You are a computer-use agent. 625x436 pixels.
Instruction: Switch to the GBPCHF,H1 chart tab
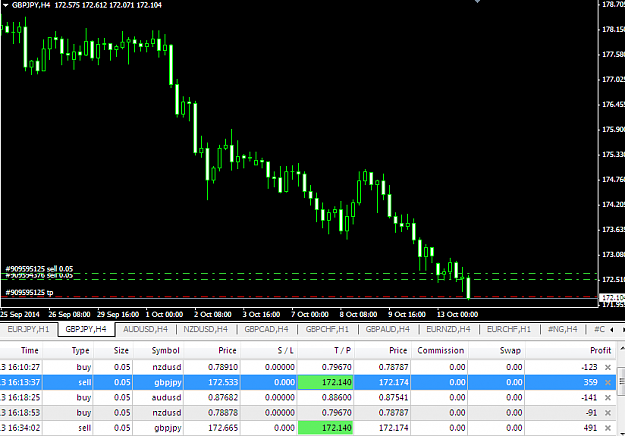coord(327,329)
